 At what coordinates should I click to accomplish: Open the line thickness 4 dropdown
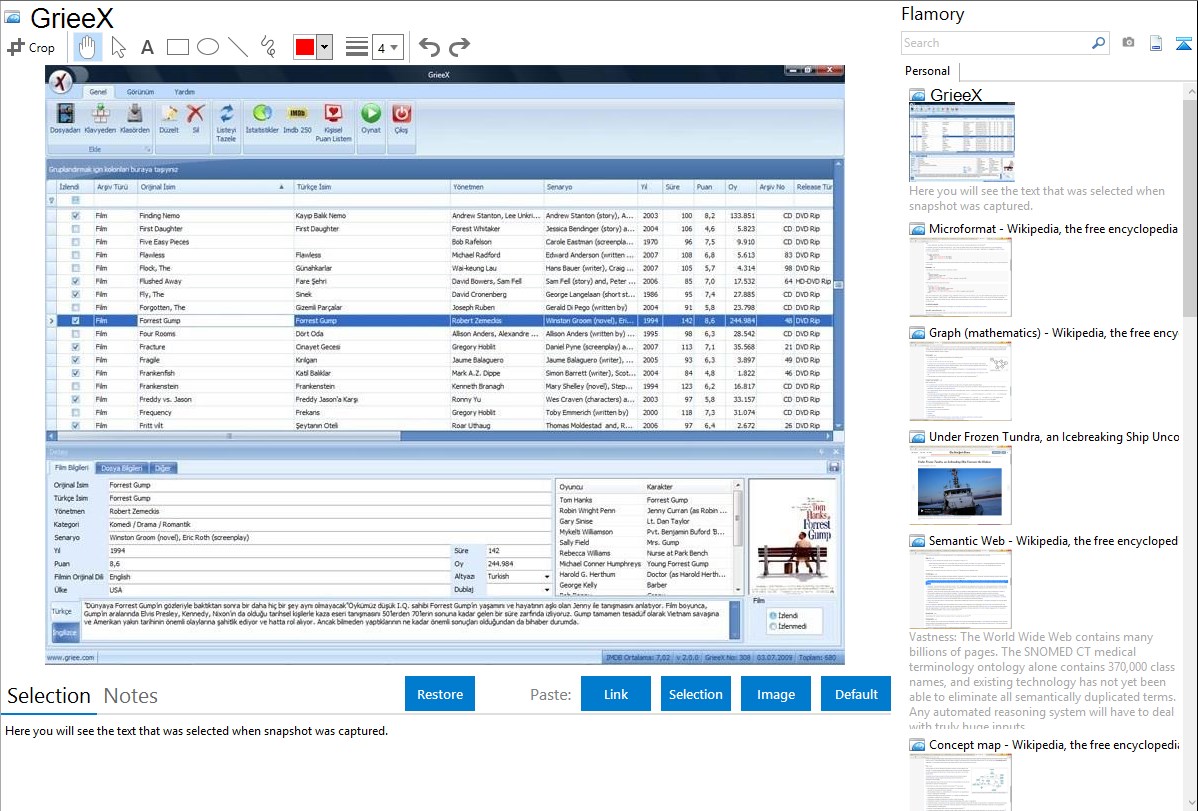point(388,47)
